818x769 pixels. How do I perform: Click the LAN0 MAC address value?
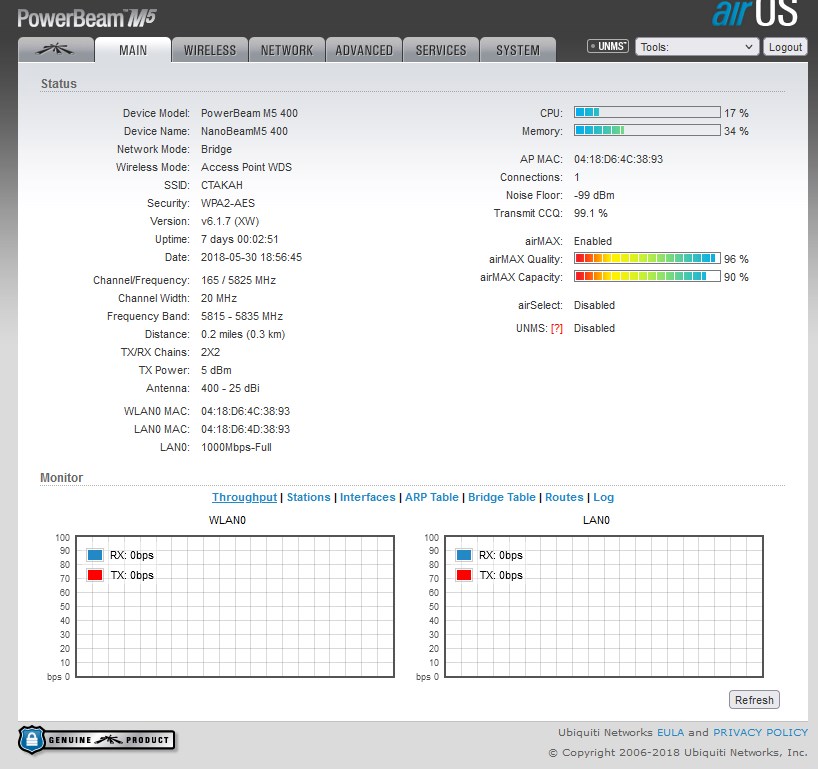tap(245, 429)
